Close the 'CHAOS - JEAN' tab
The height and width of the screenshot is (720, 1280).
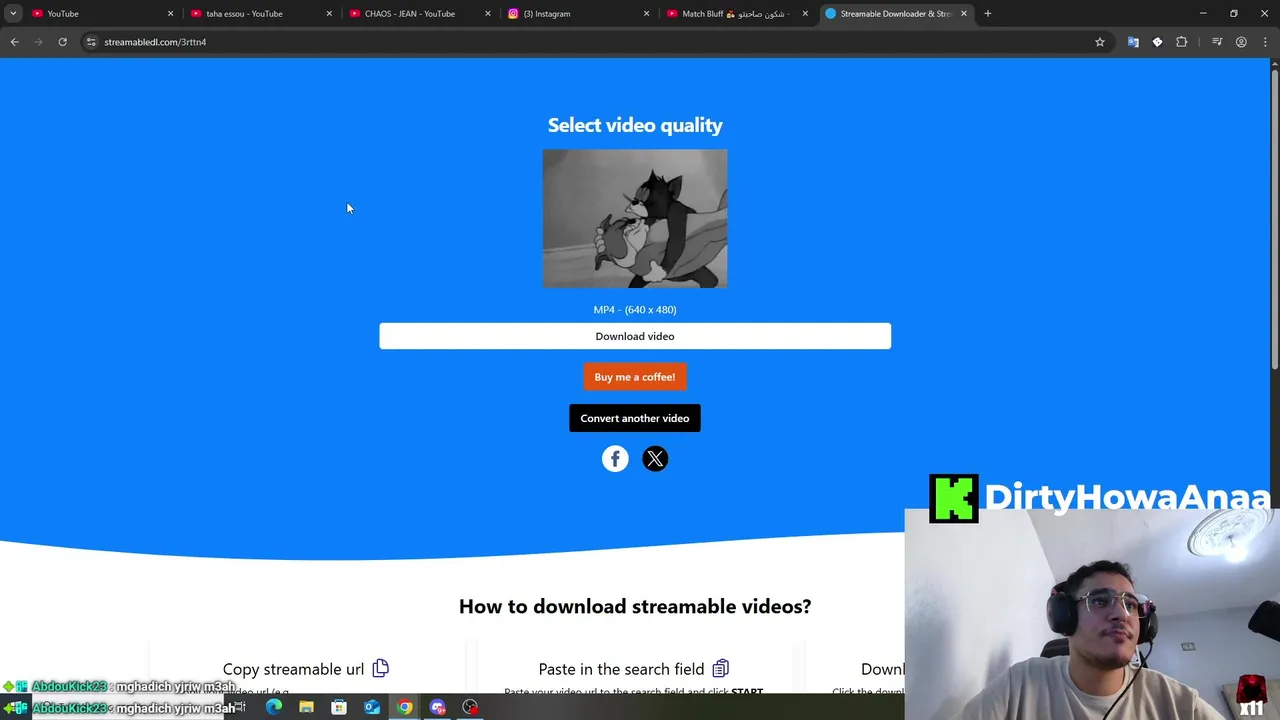(488, 14)
